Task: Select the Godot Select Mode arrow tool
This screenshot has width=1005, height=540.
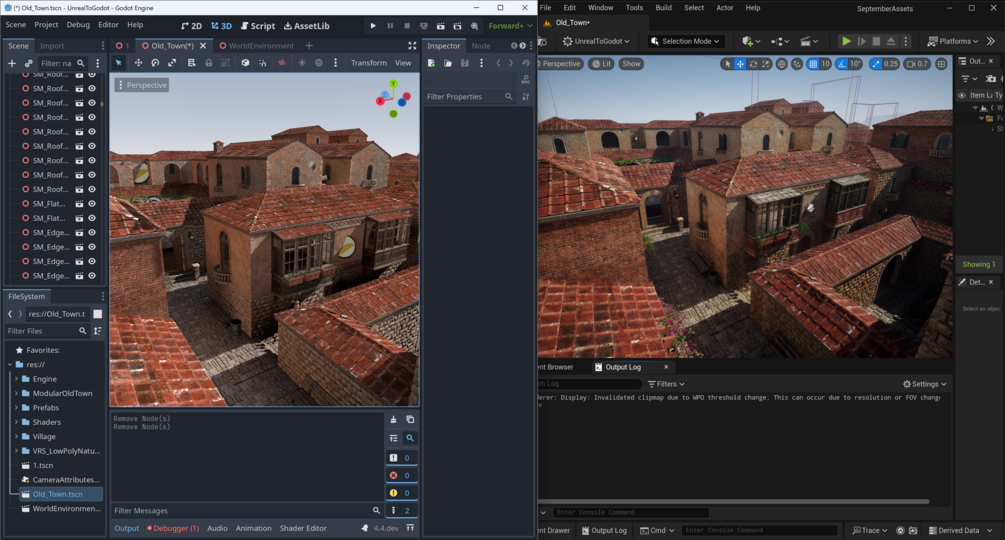Action: [119, 63]
